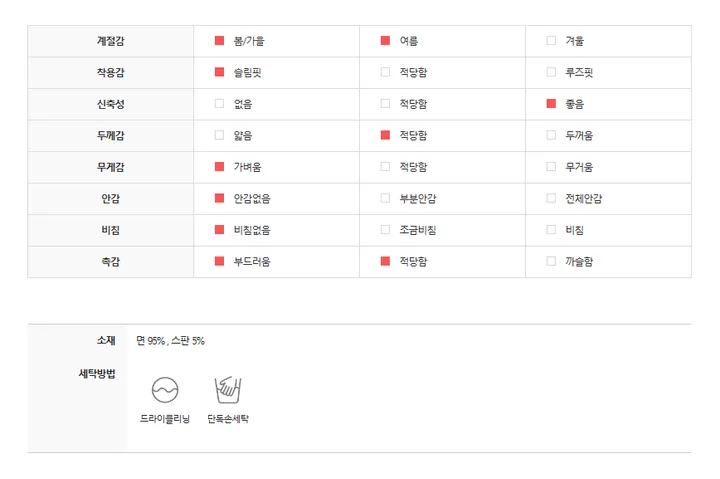This screenshot has width=720, height=479.
Task: Click the hand wash (단독손세탁) bucket icon
Action: pyautogui.click(x=228, y=390)
